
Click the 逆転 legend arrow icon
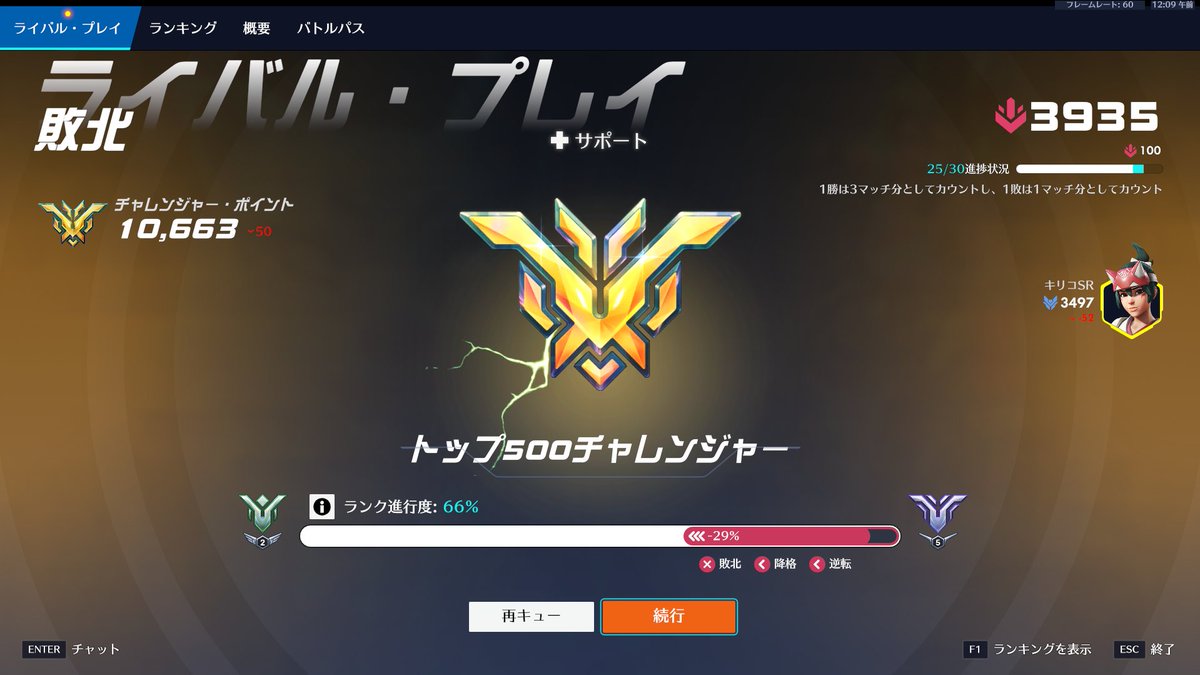pyautogui.click(x=817, y=564)
